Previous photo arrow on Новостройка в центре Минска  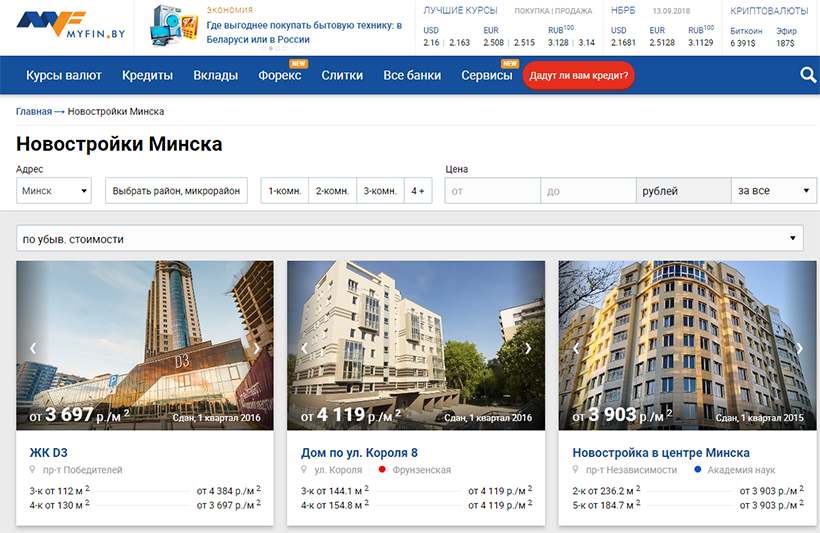pyautogui.click(x=575, y=349)
